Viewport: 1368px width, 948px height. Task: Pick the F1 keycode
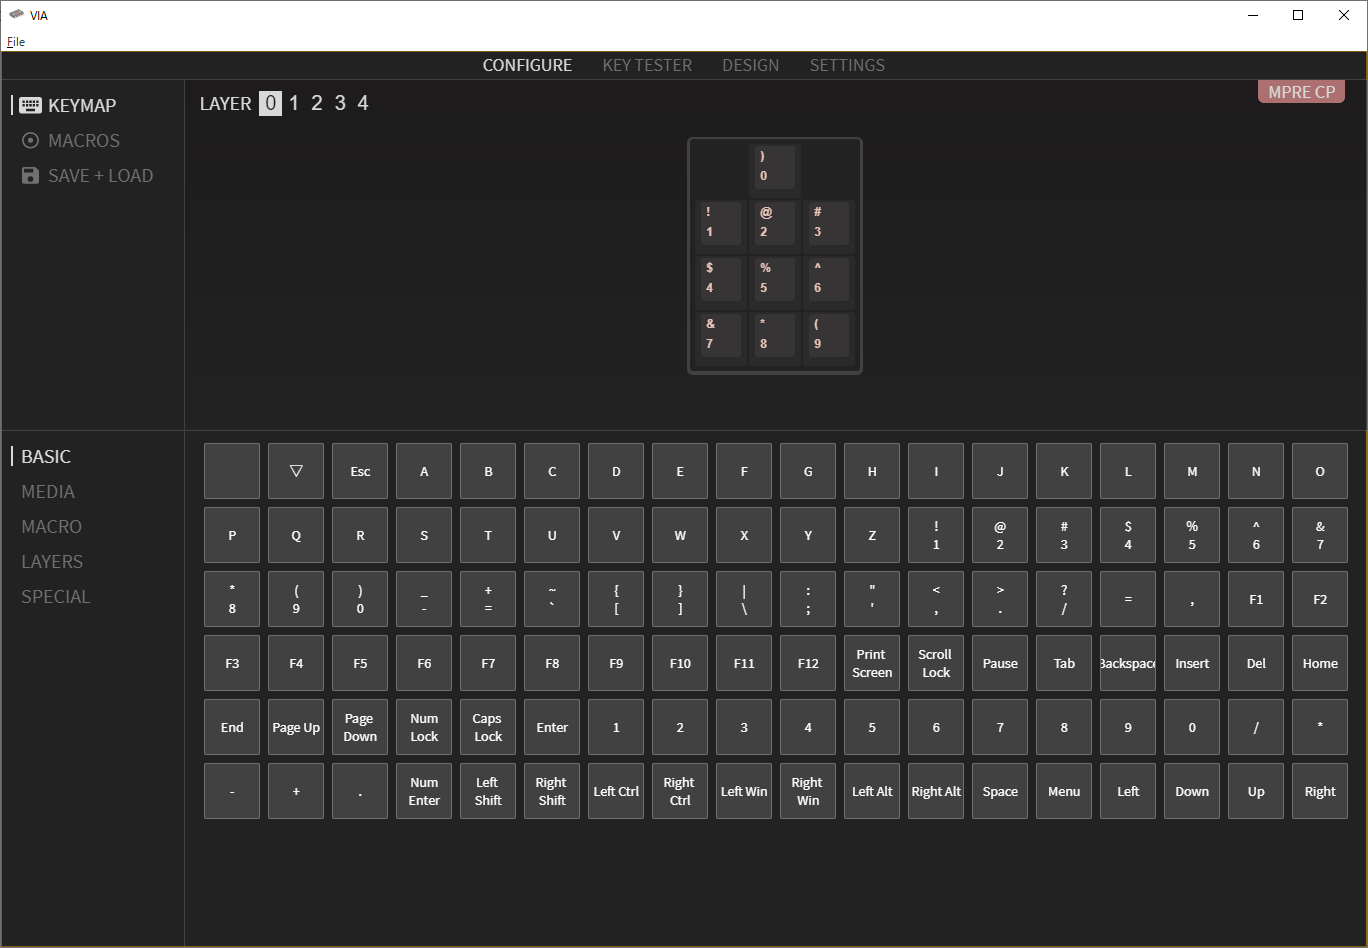[x=1256, y=599]
